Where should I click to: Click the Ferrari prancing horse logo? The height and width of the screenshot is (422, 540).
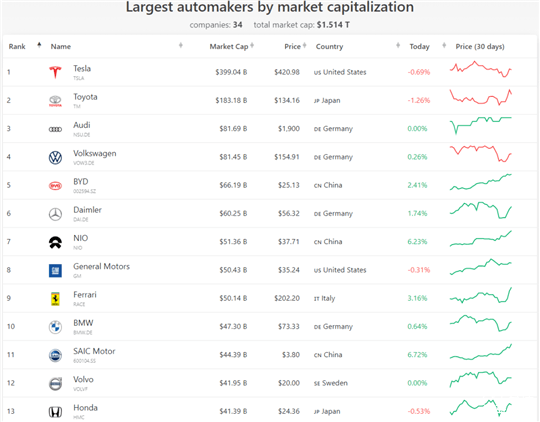point(55,299)
